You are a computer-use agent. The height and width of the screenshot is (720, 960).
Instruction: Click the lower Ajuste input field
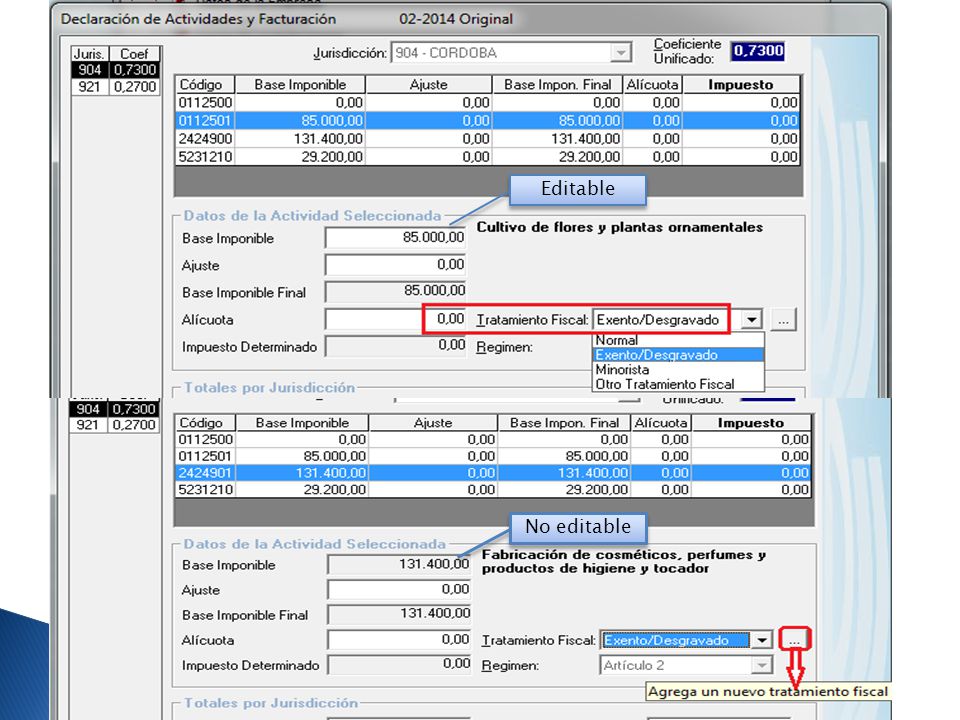[399, 590]
